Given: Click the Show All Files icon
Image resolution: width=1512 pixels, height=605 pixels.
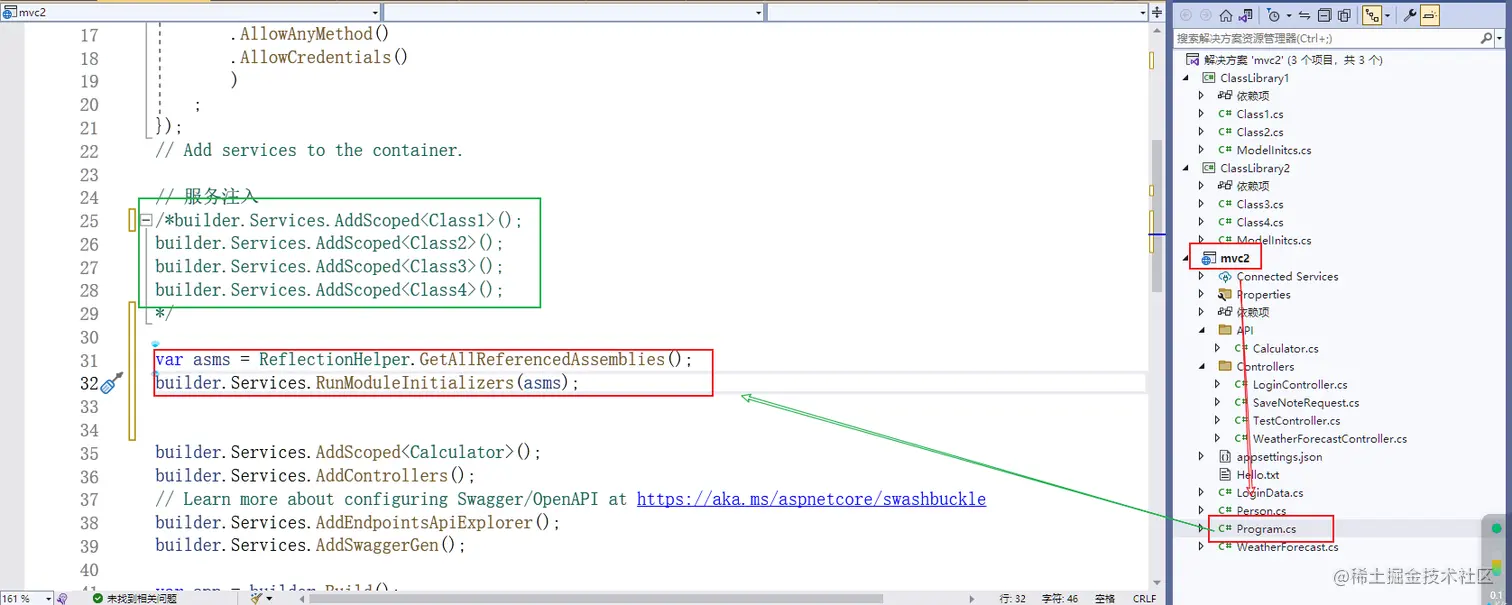Looking at the screenshot, I should click(x=1344, y=15).
